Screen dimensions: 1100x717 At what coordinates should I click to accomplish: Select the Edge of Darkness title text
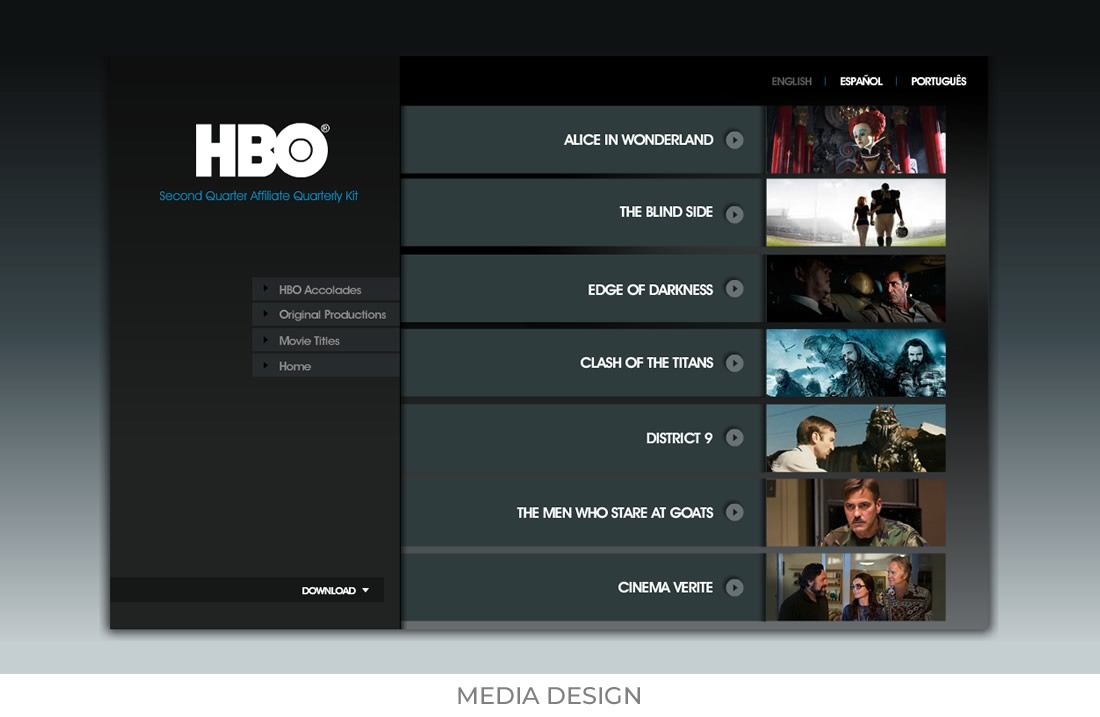pyautogui.click(x=650, y=290)
